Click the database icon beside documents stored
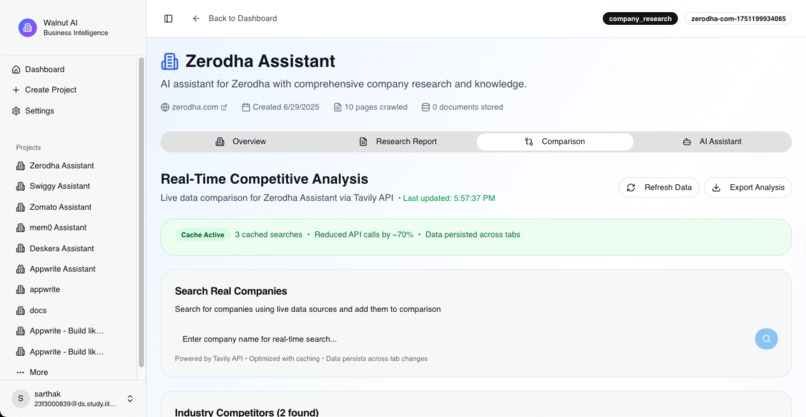 point(426,107)
